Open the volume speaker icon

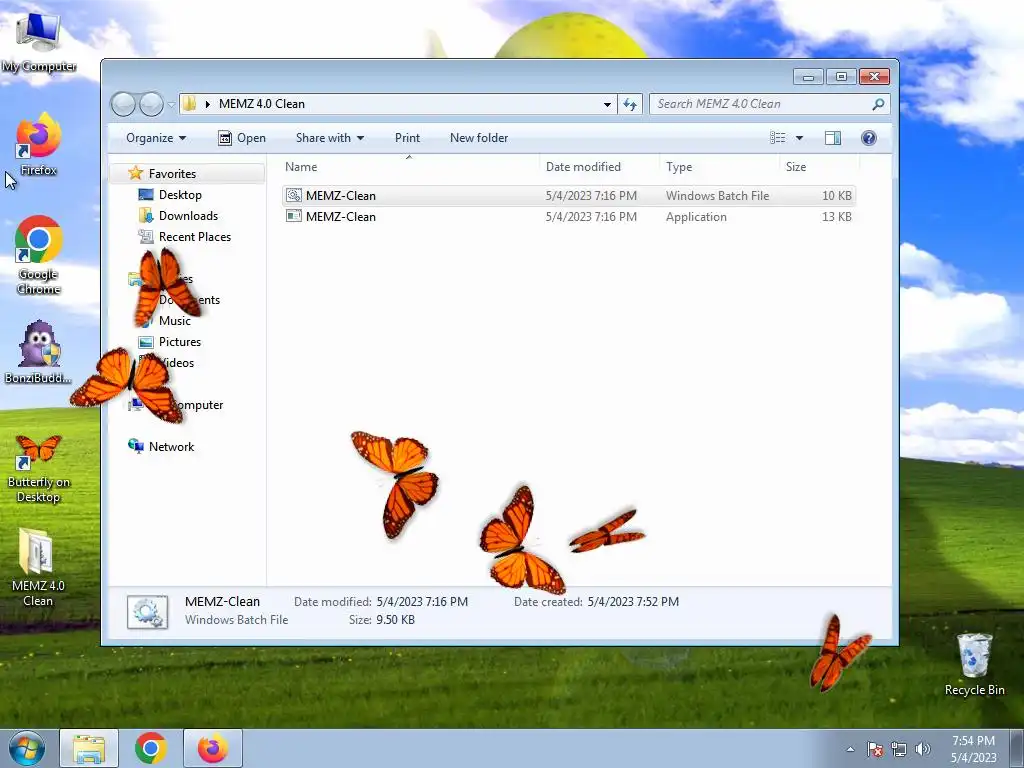click(x=923, y=749)
